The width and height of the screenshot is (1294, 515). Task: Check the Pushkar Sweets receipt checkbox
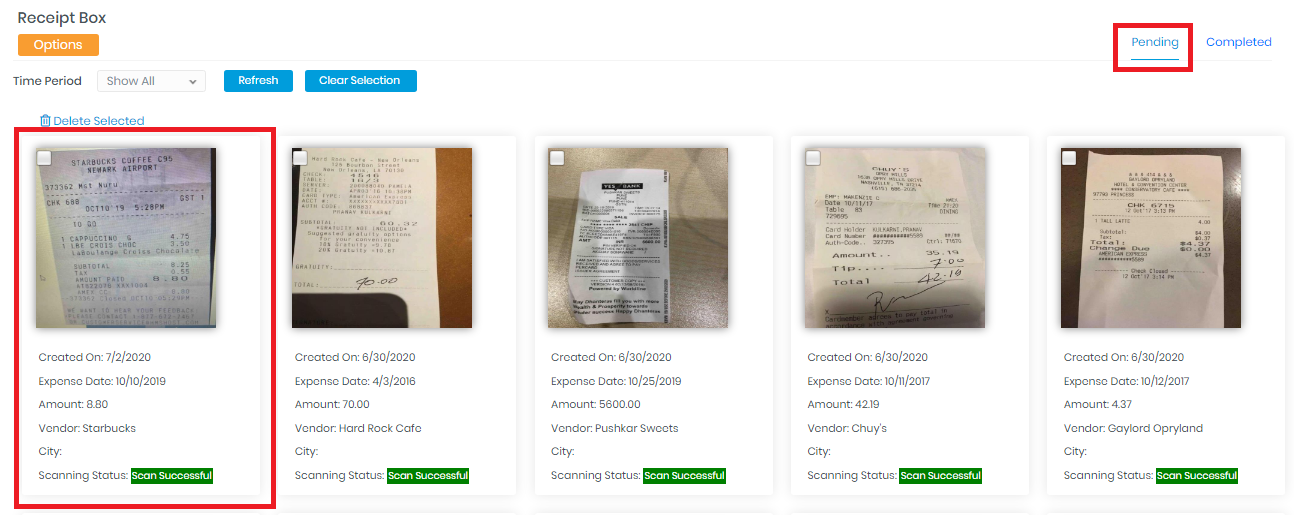pos(556,158)
